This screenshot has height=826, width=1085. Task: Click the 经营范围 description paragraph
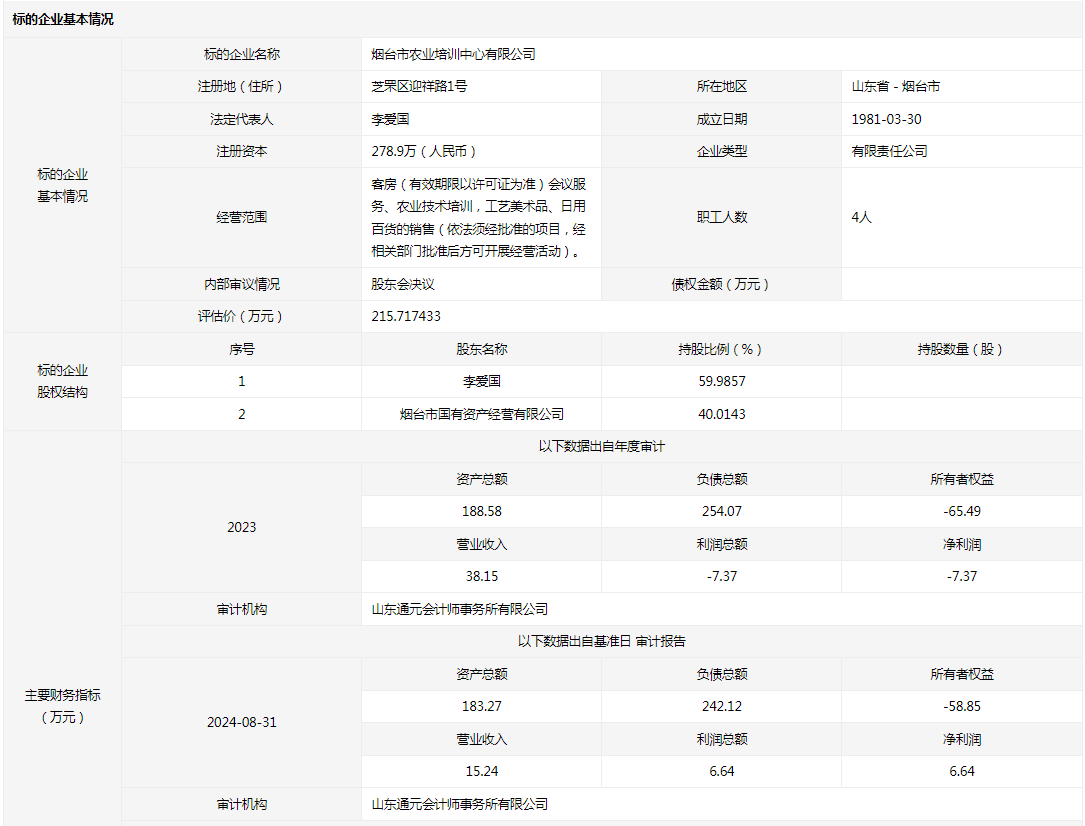(478, 217)
